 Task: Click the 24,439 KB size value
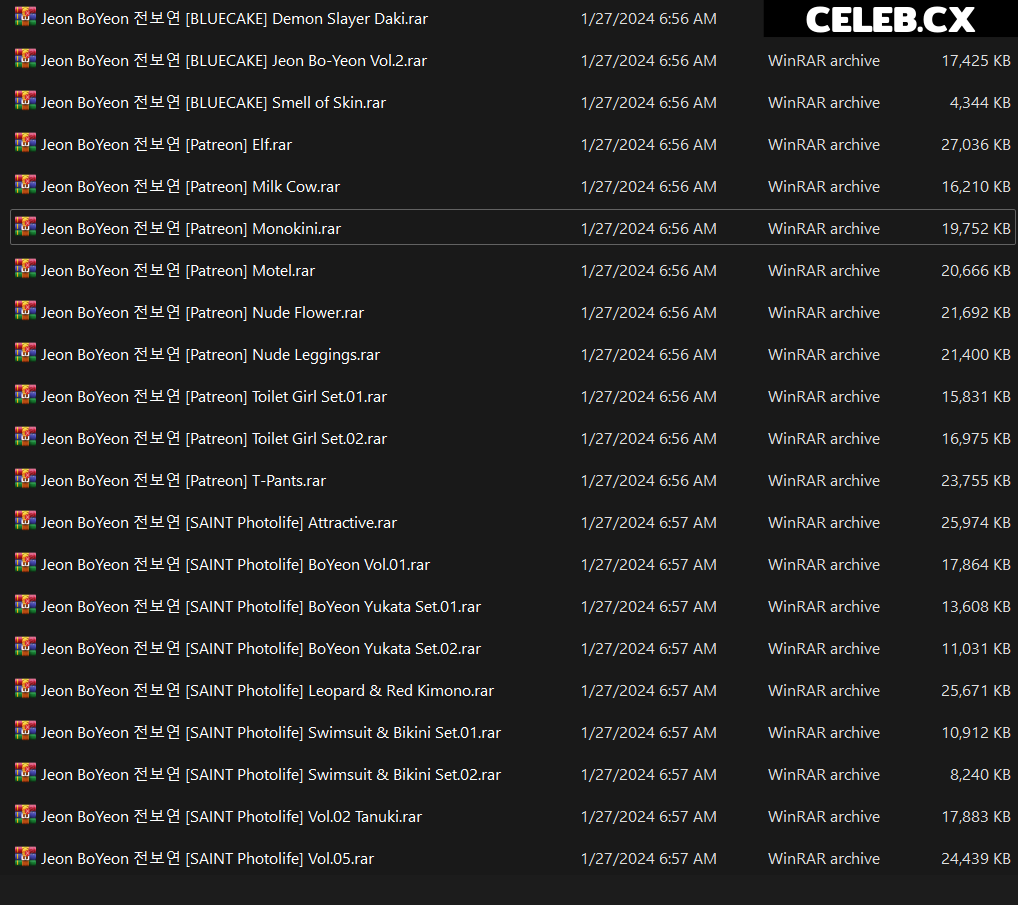pos(976,858)
